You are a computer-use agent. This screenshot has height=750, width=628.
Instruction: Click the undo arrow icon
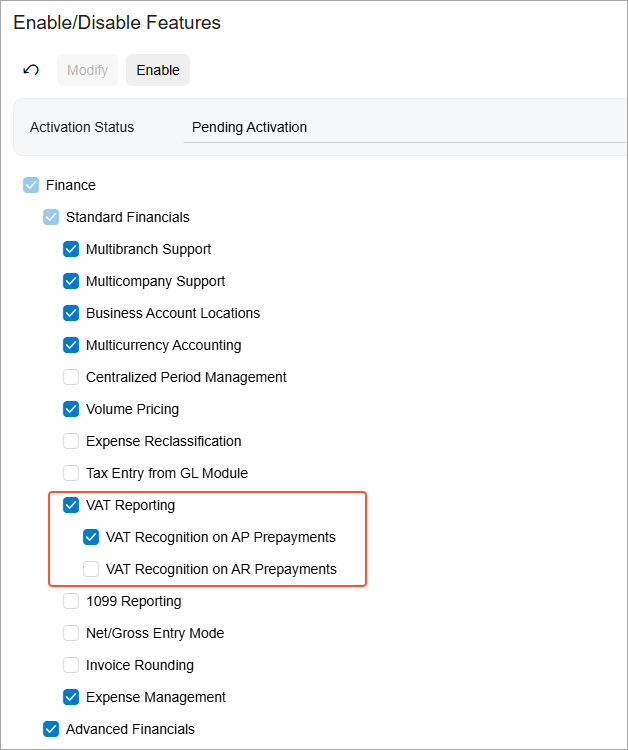click(31, 70)
